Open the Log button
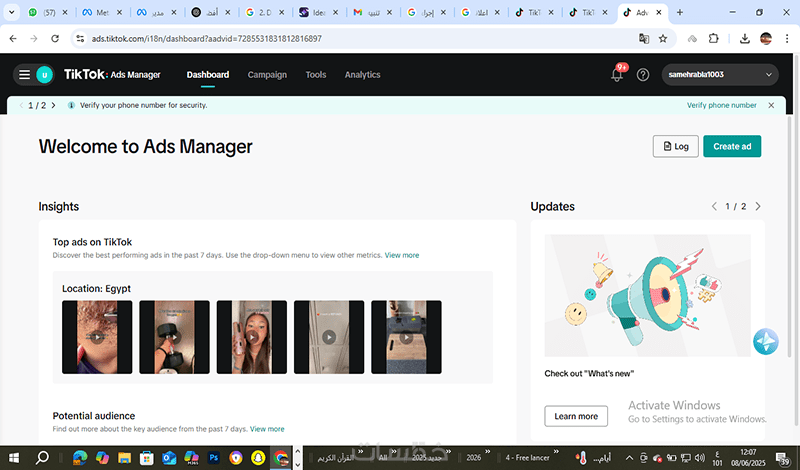800x470 pixels. point(676,146)
